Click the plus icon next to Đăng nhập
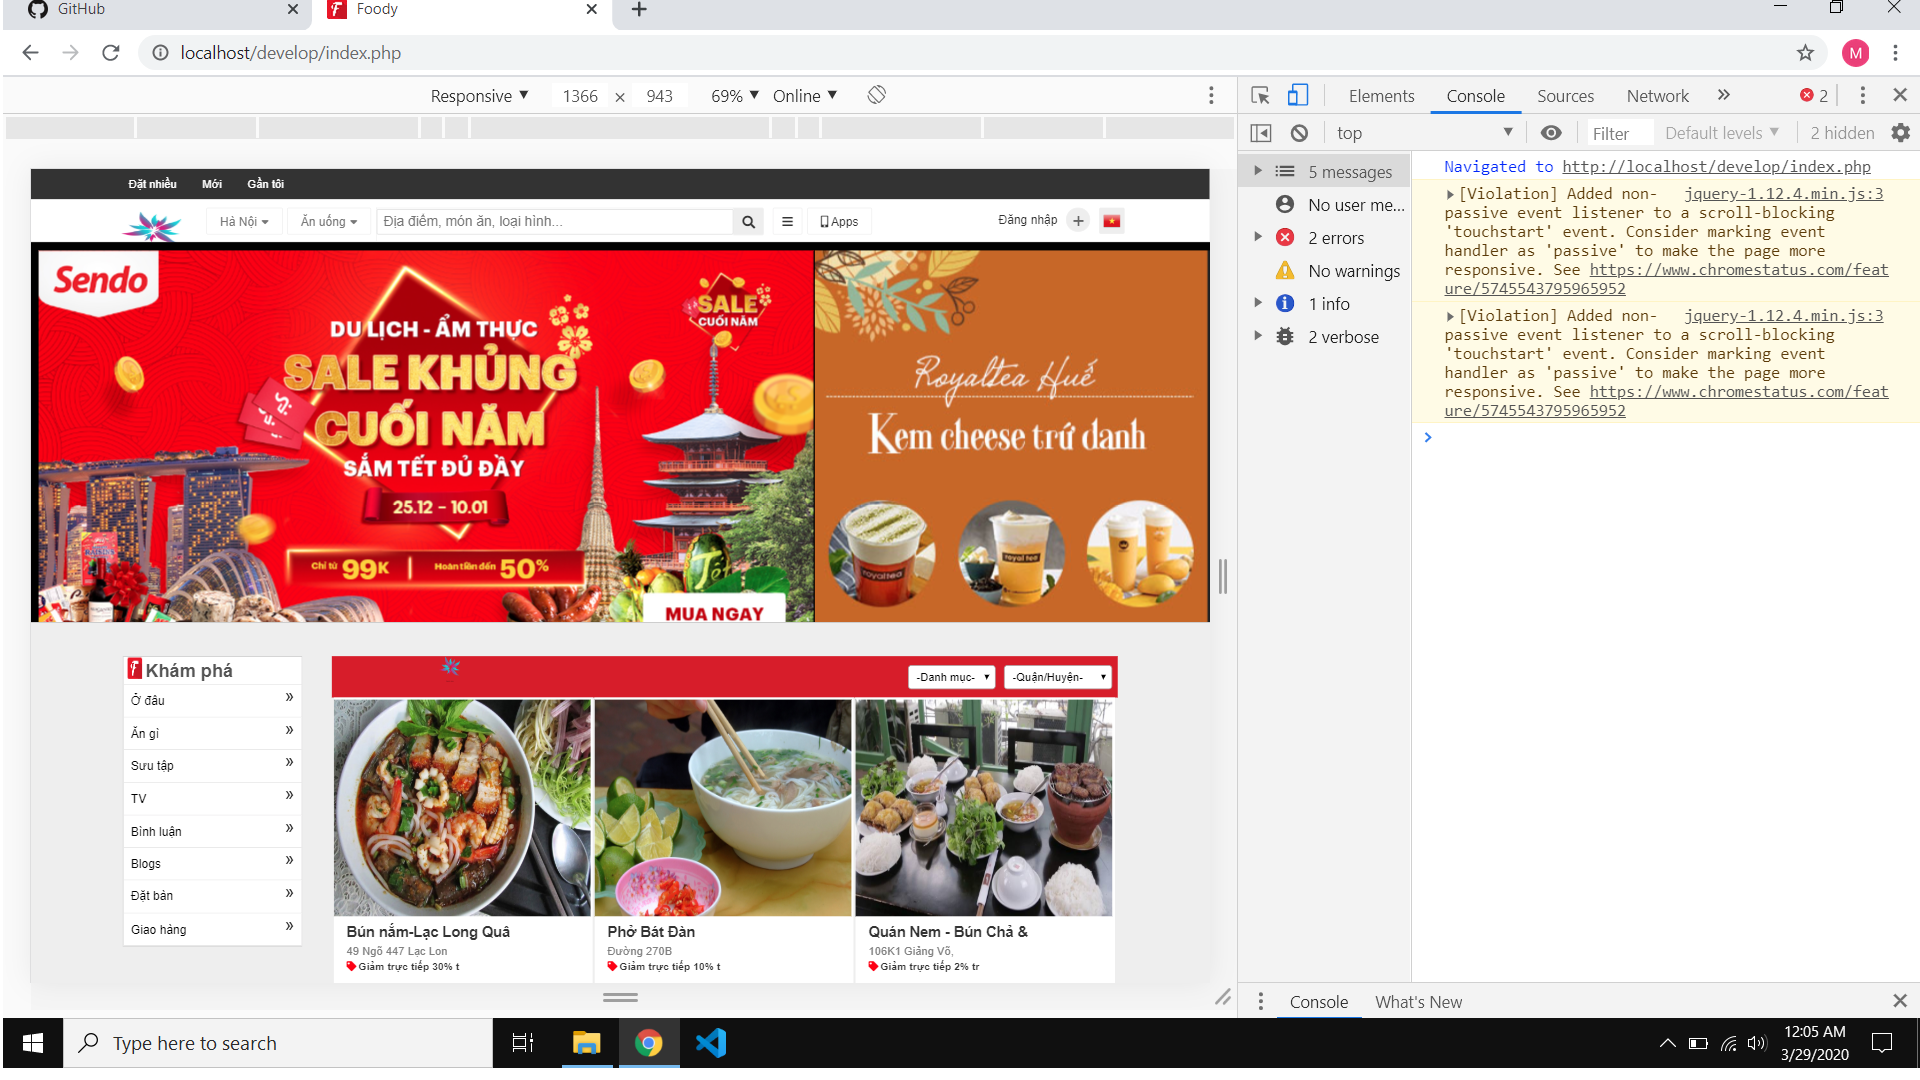The width and height of the screenshot is (1920, 1080). point(1078,221)
